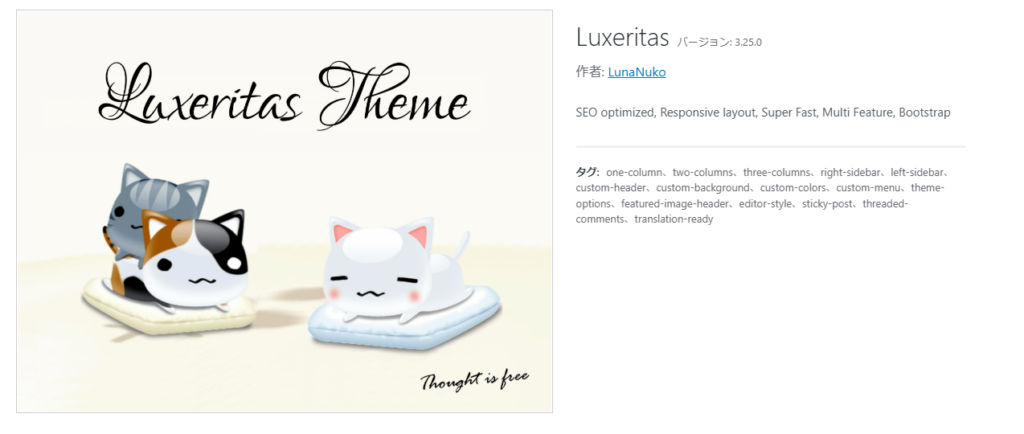Select the right-sidebar tag

tap(850, 173)
